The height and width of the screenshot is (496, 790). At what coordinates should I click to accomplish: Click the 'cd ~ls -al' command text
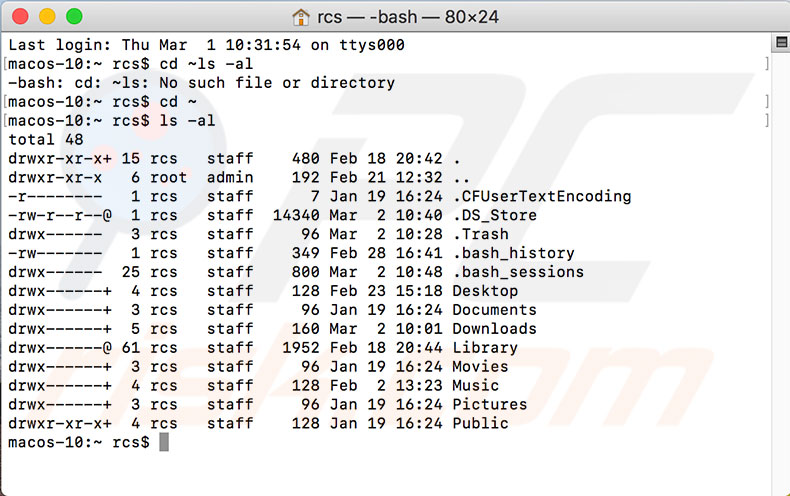[x=207, y=64]
